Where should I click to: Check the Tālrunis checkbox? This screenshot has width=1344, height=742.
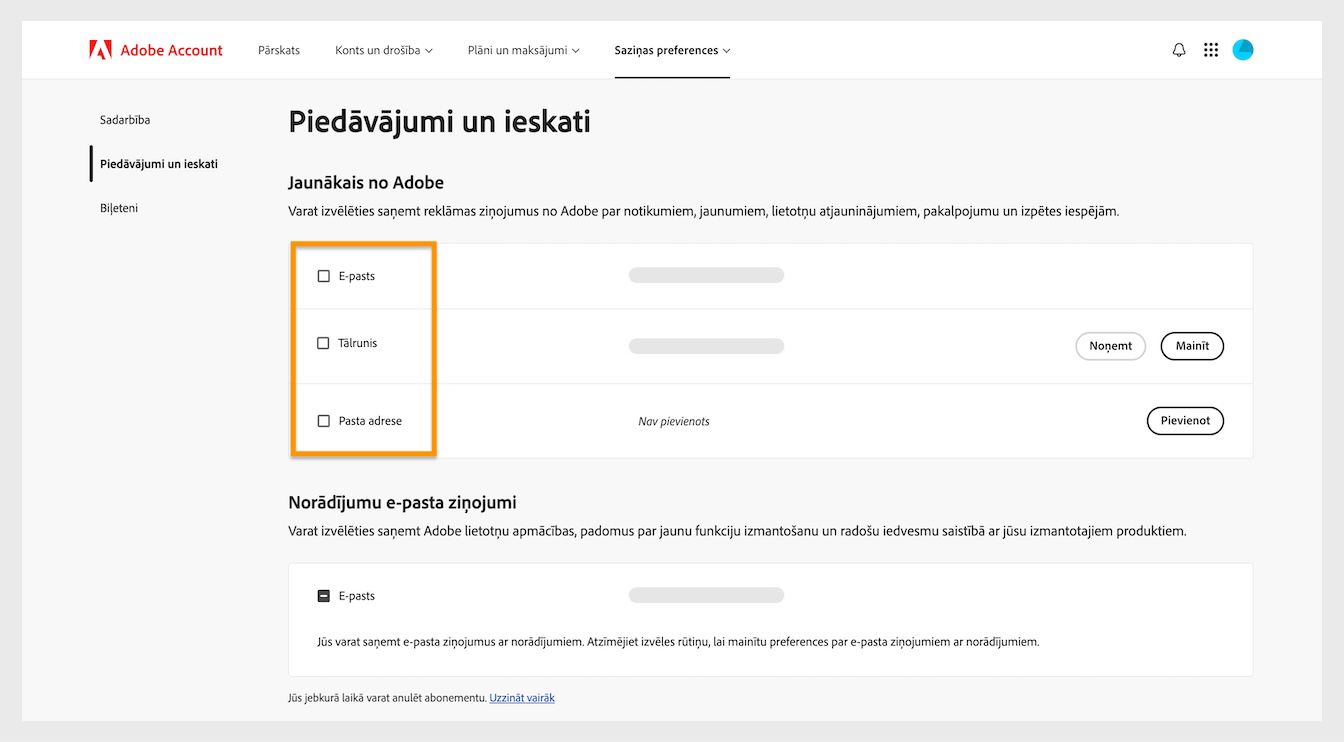323,342
